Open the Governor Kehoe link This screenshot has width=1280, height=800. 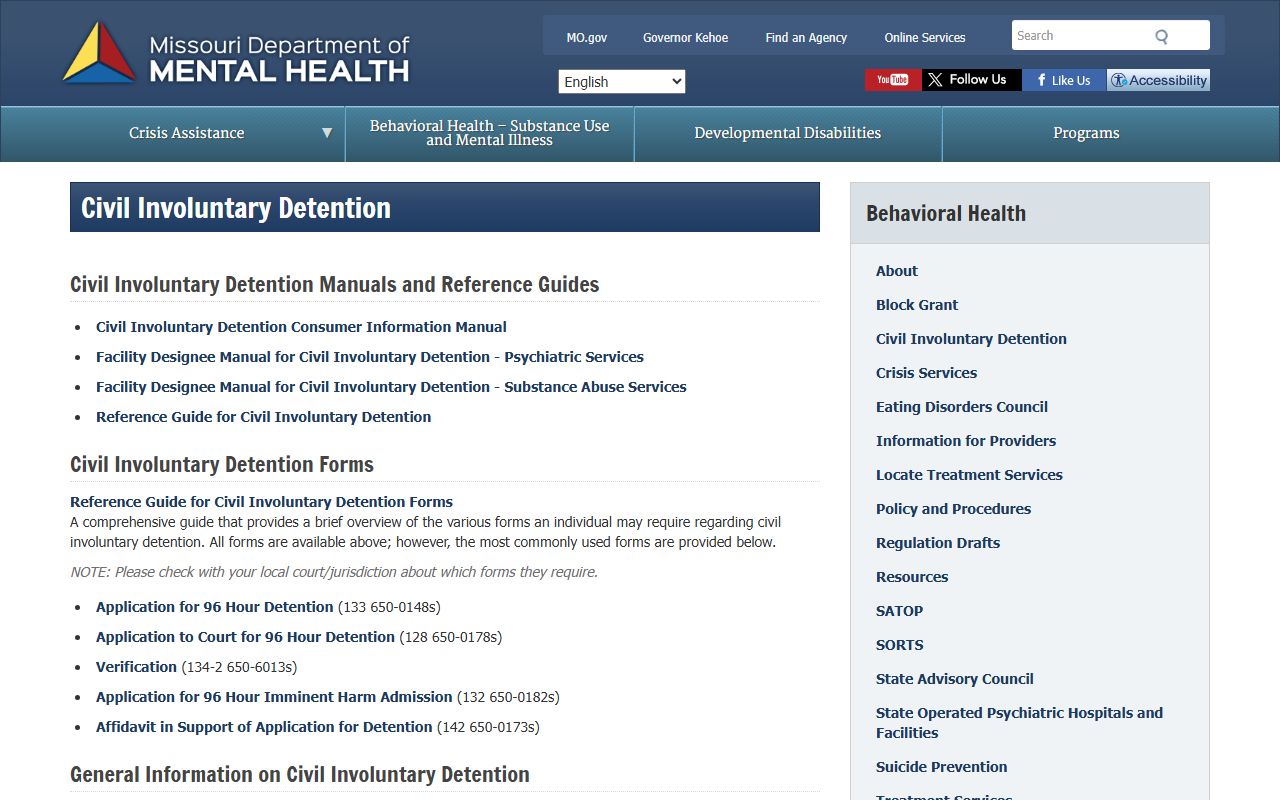[685, 38]
